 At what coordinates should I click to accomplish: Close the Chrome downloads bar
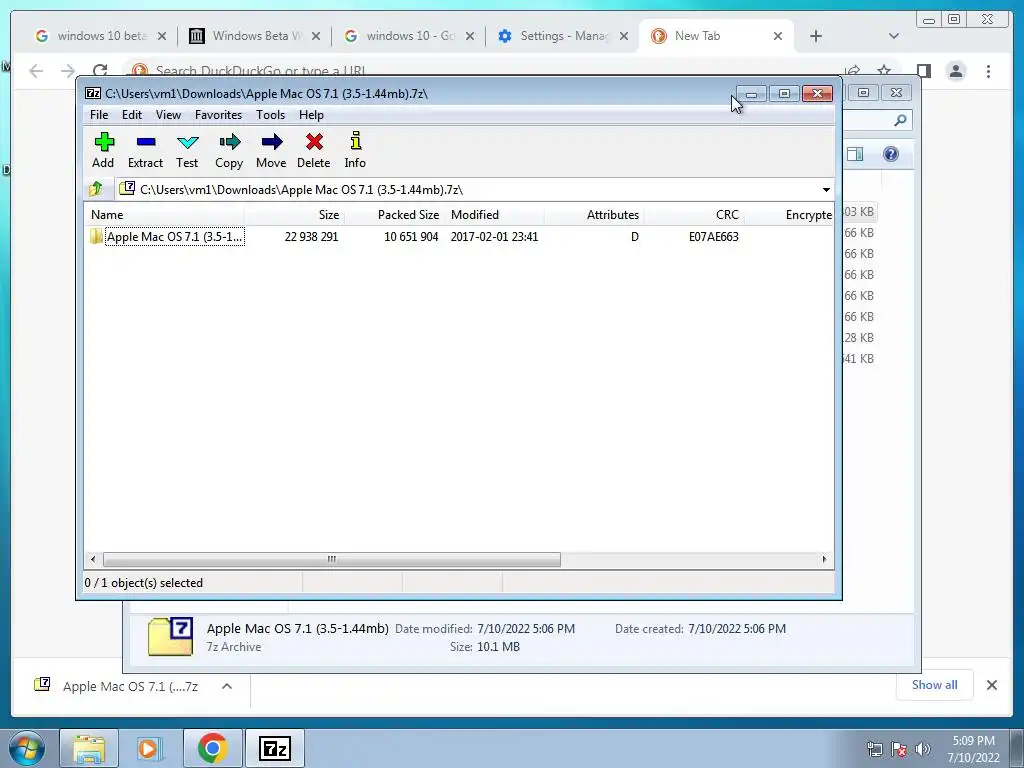tap(991, 685)
